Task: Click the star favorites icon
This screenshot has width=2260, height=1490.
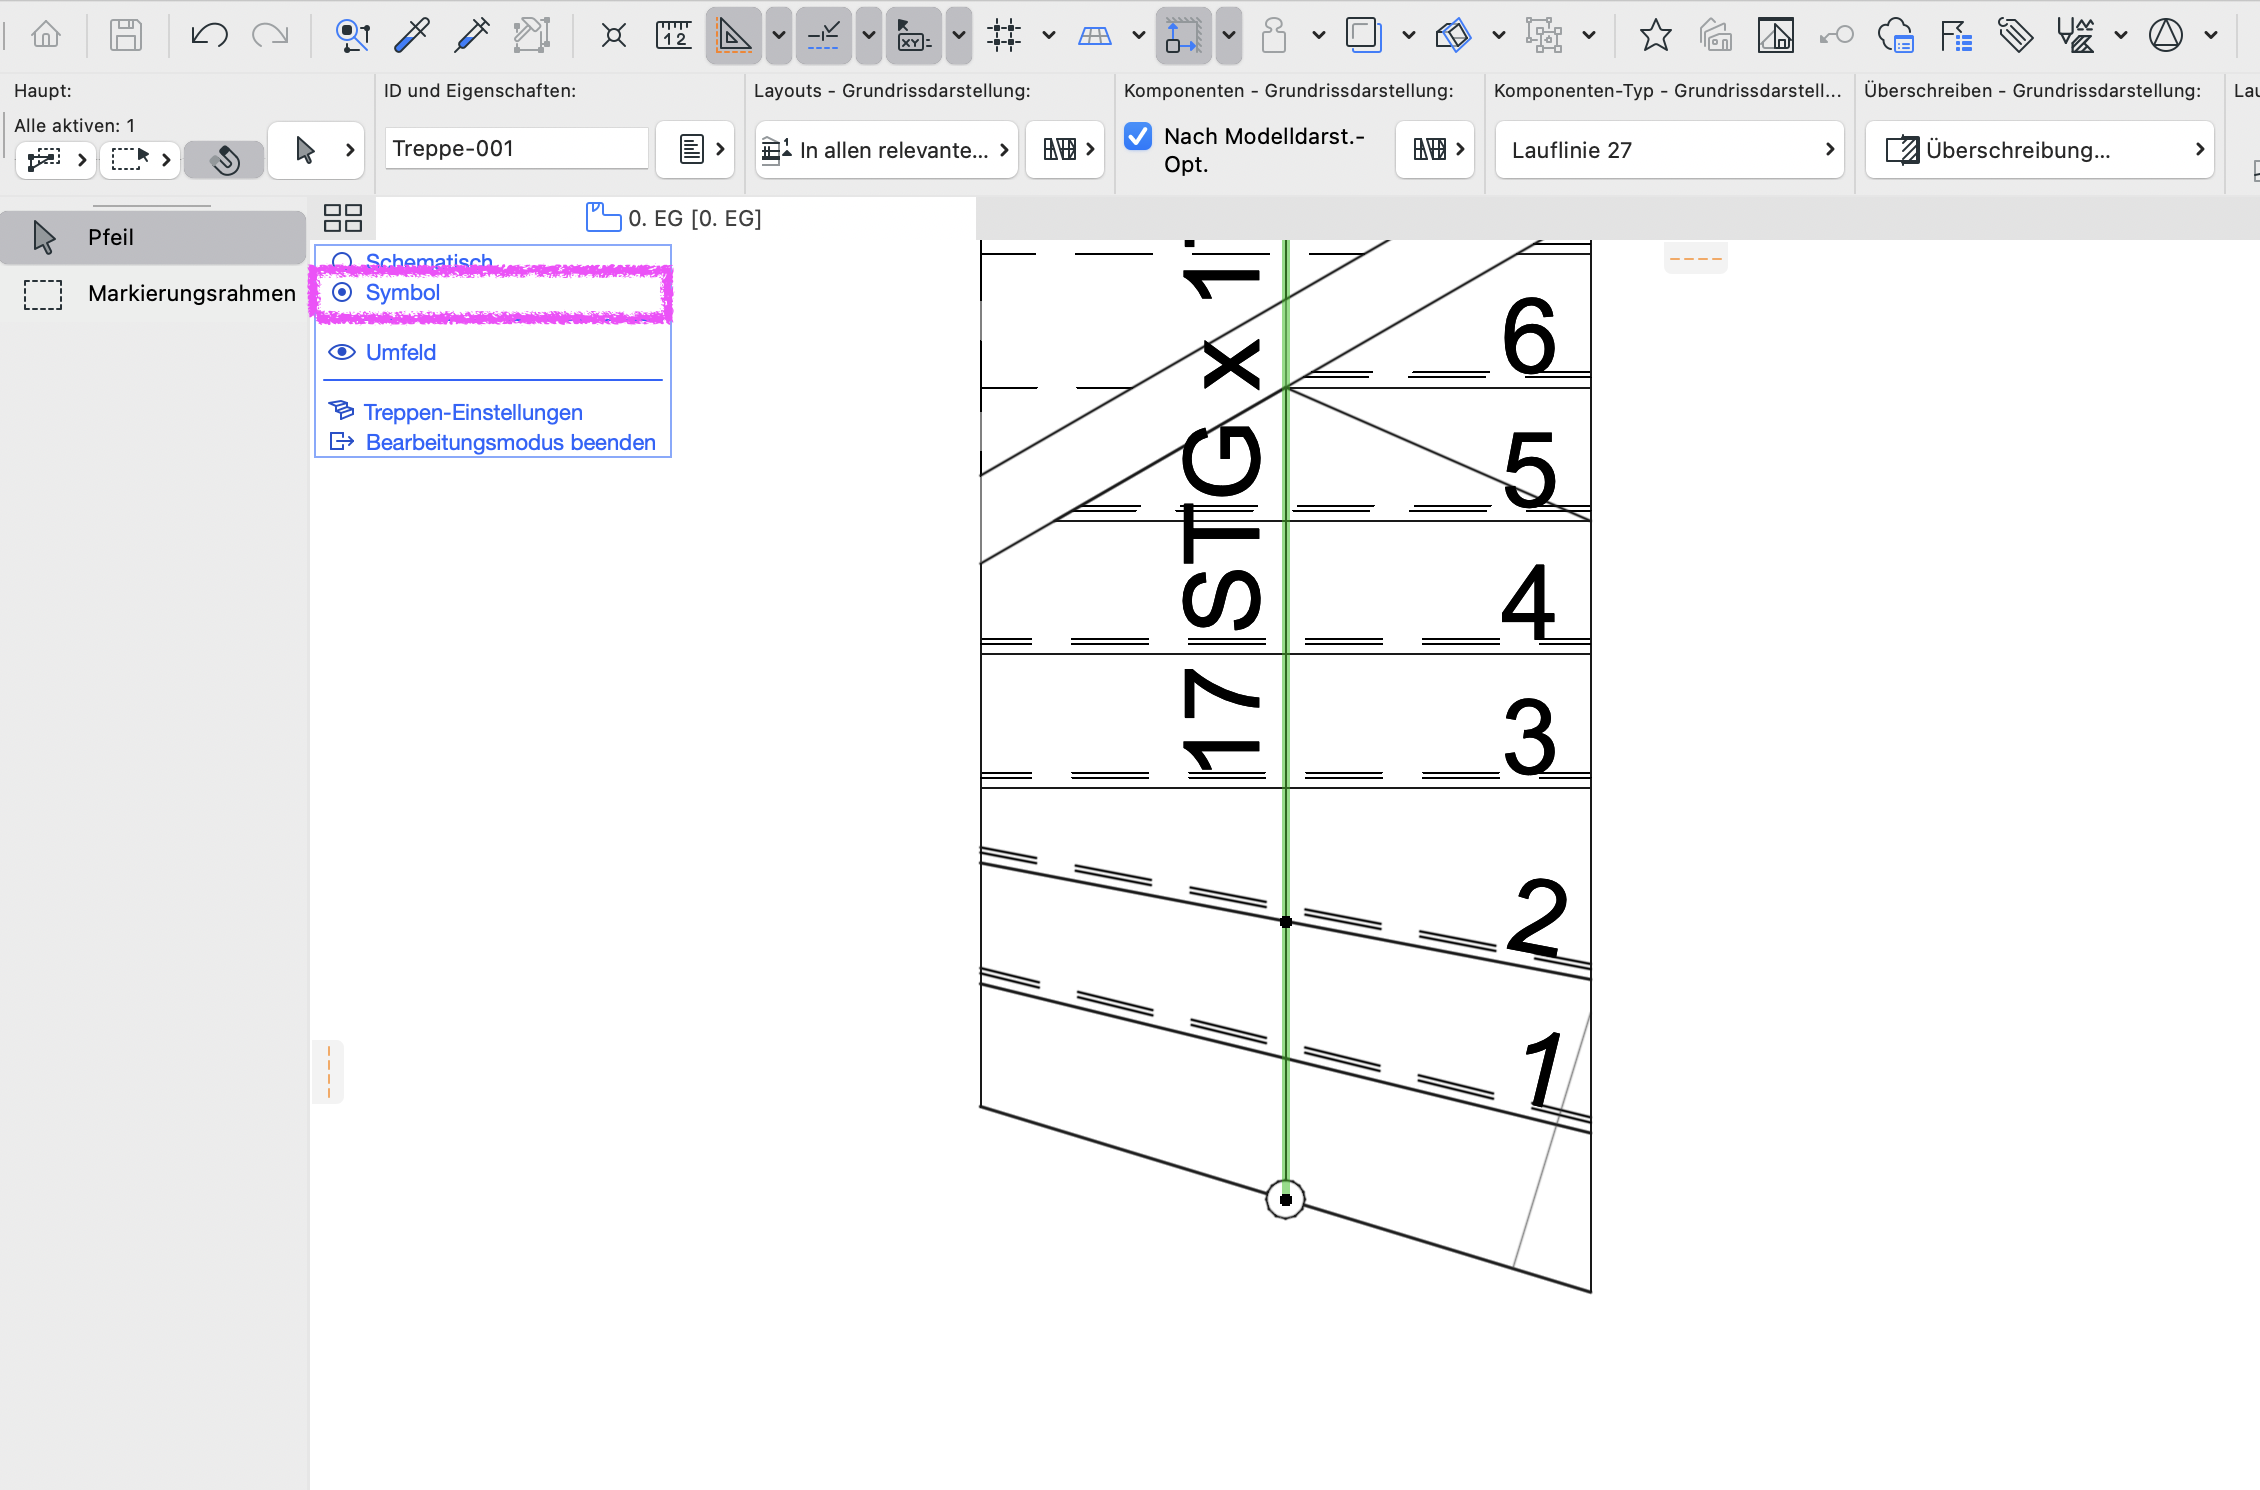Action: click(x=1655, y=36)
